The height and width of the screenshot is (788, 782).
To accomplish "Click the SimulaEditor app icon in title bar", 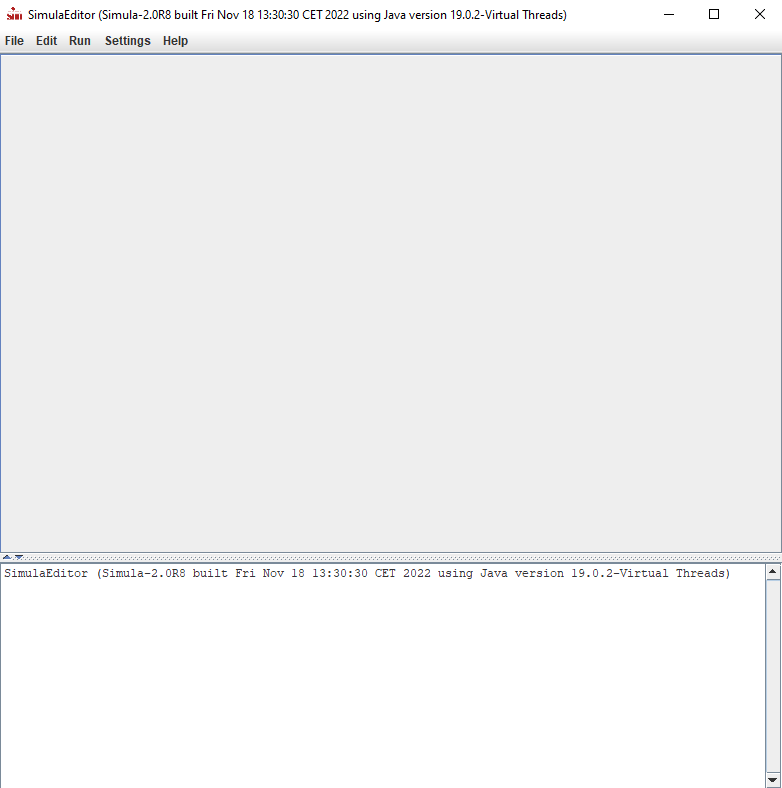I will [x=14, y=14].
